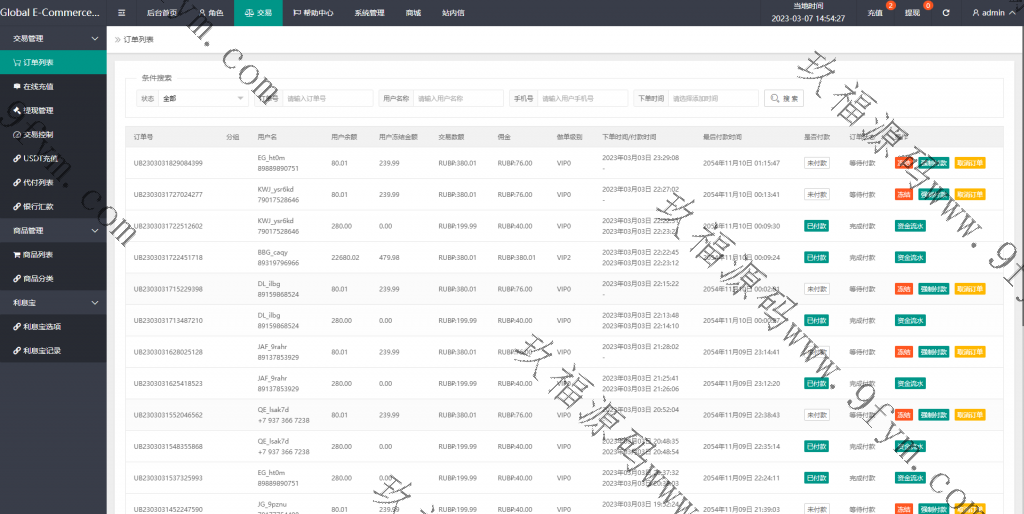Open 商品列表 in the sidebar
The height and width of the screenshot is (514, 1024).
click(38, 254)
